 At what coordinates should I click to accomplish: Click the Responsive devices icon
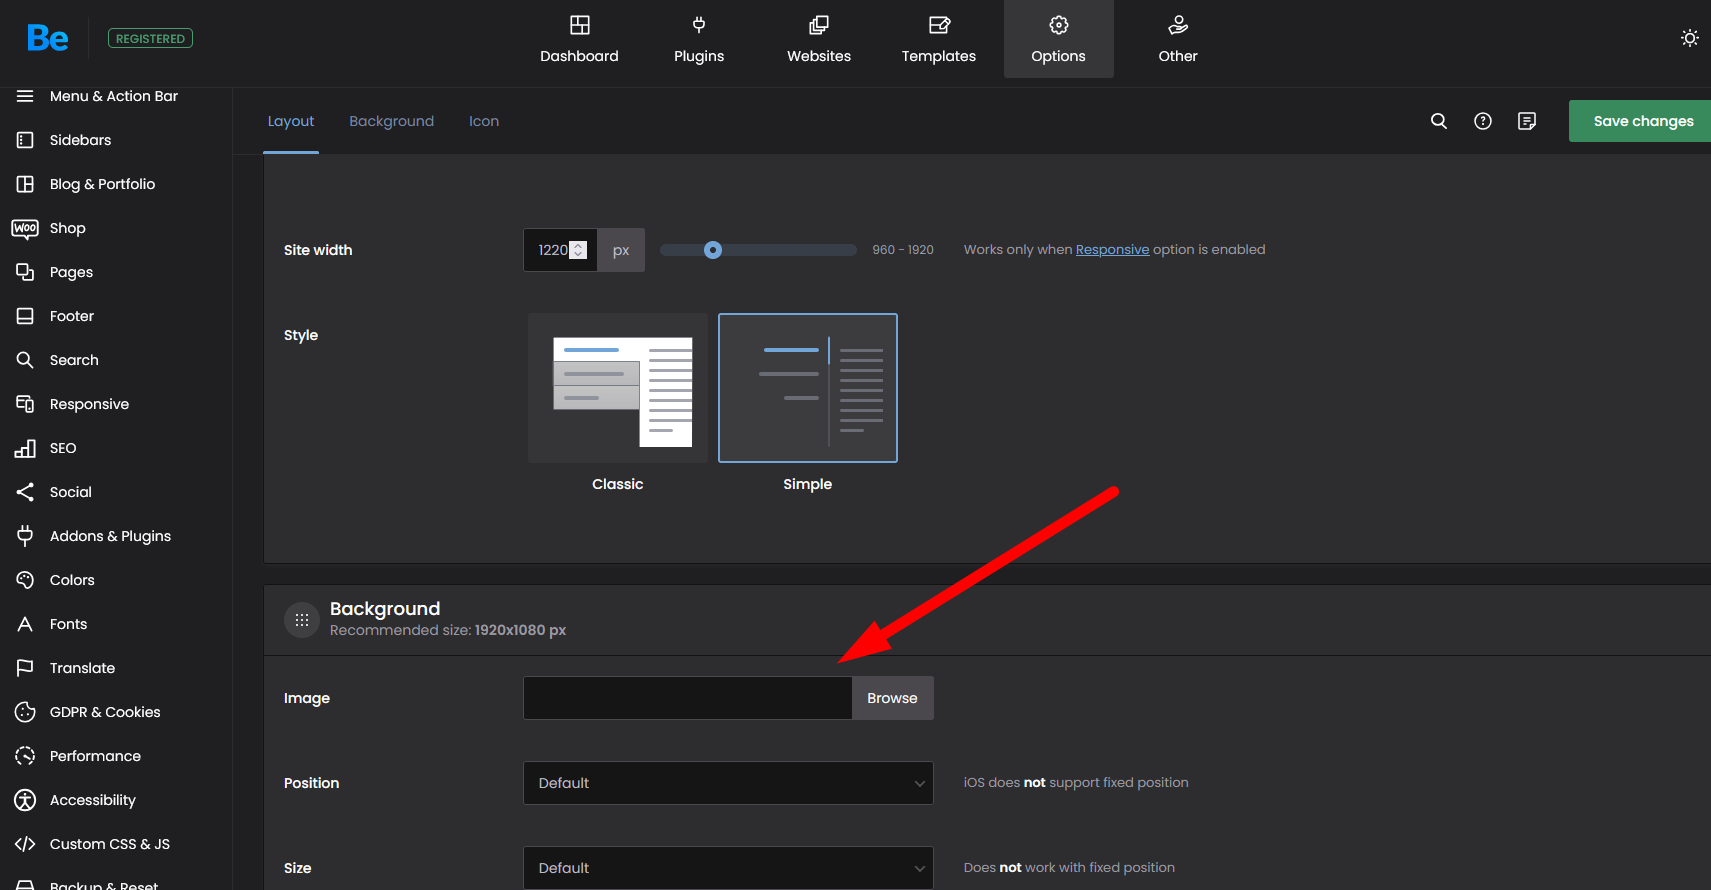[25, 404]
